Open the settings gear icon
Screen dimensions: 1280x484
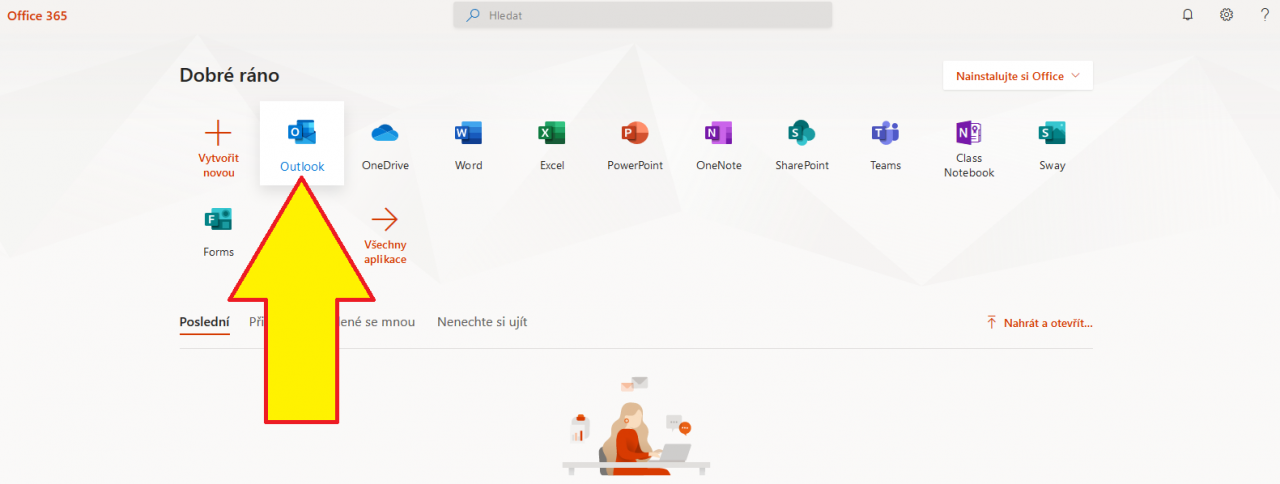pos(1226,15)
